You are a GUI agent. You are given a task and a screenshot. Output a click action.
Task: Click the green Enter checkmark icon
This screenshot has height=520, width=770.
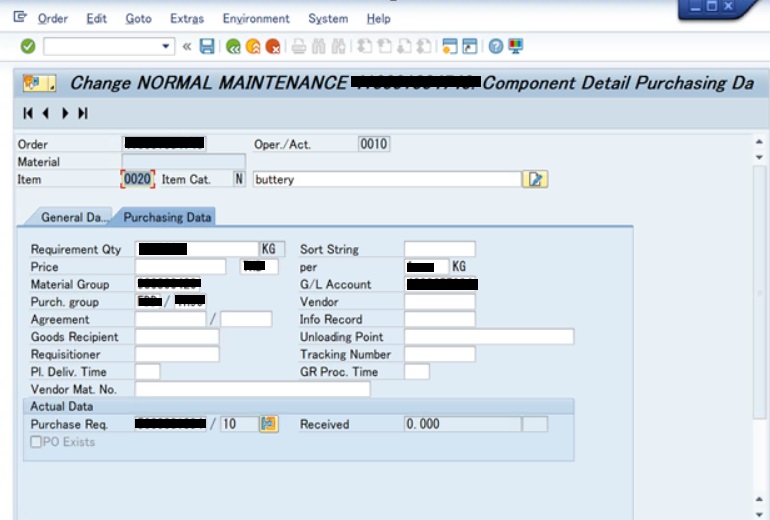[x=28, y=46]
